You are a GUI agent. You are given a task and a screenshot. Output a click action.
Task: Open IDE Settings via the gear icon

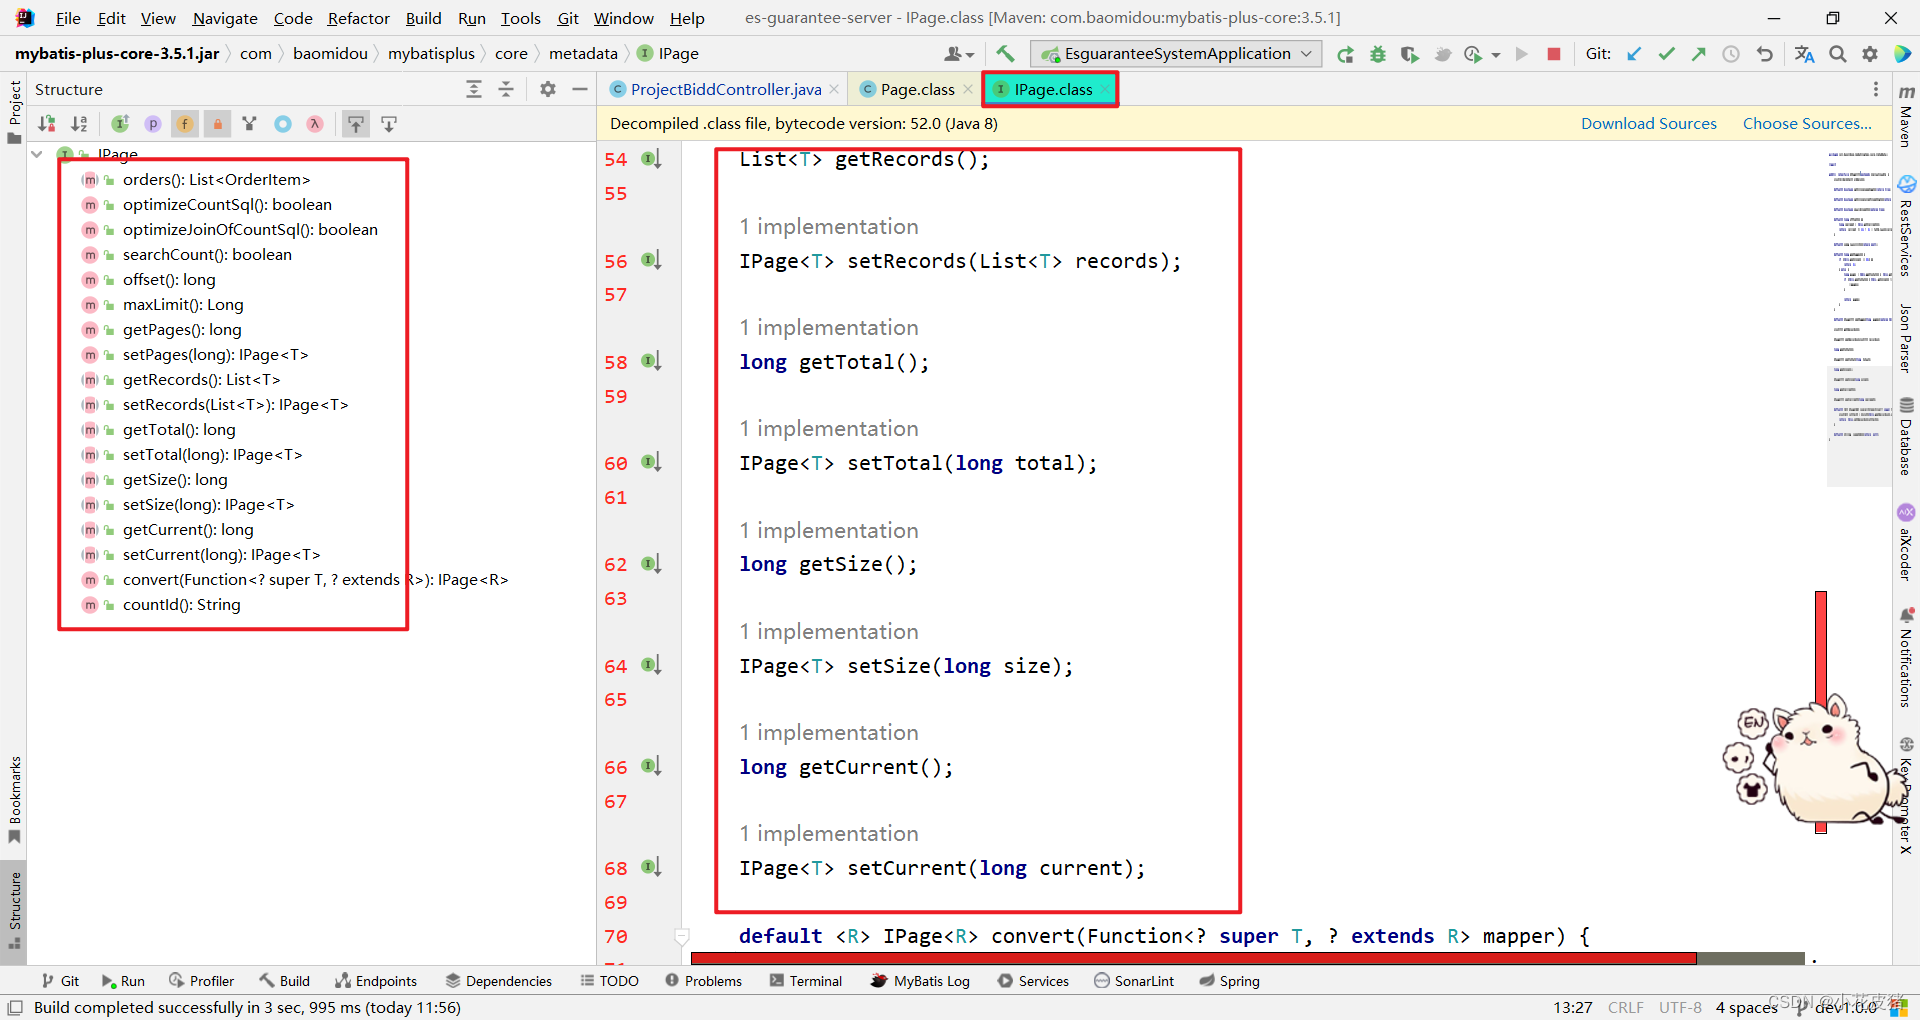pos(1870,54)
